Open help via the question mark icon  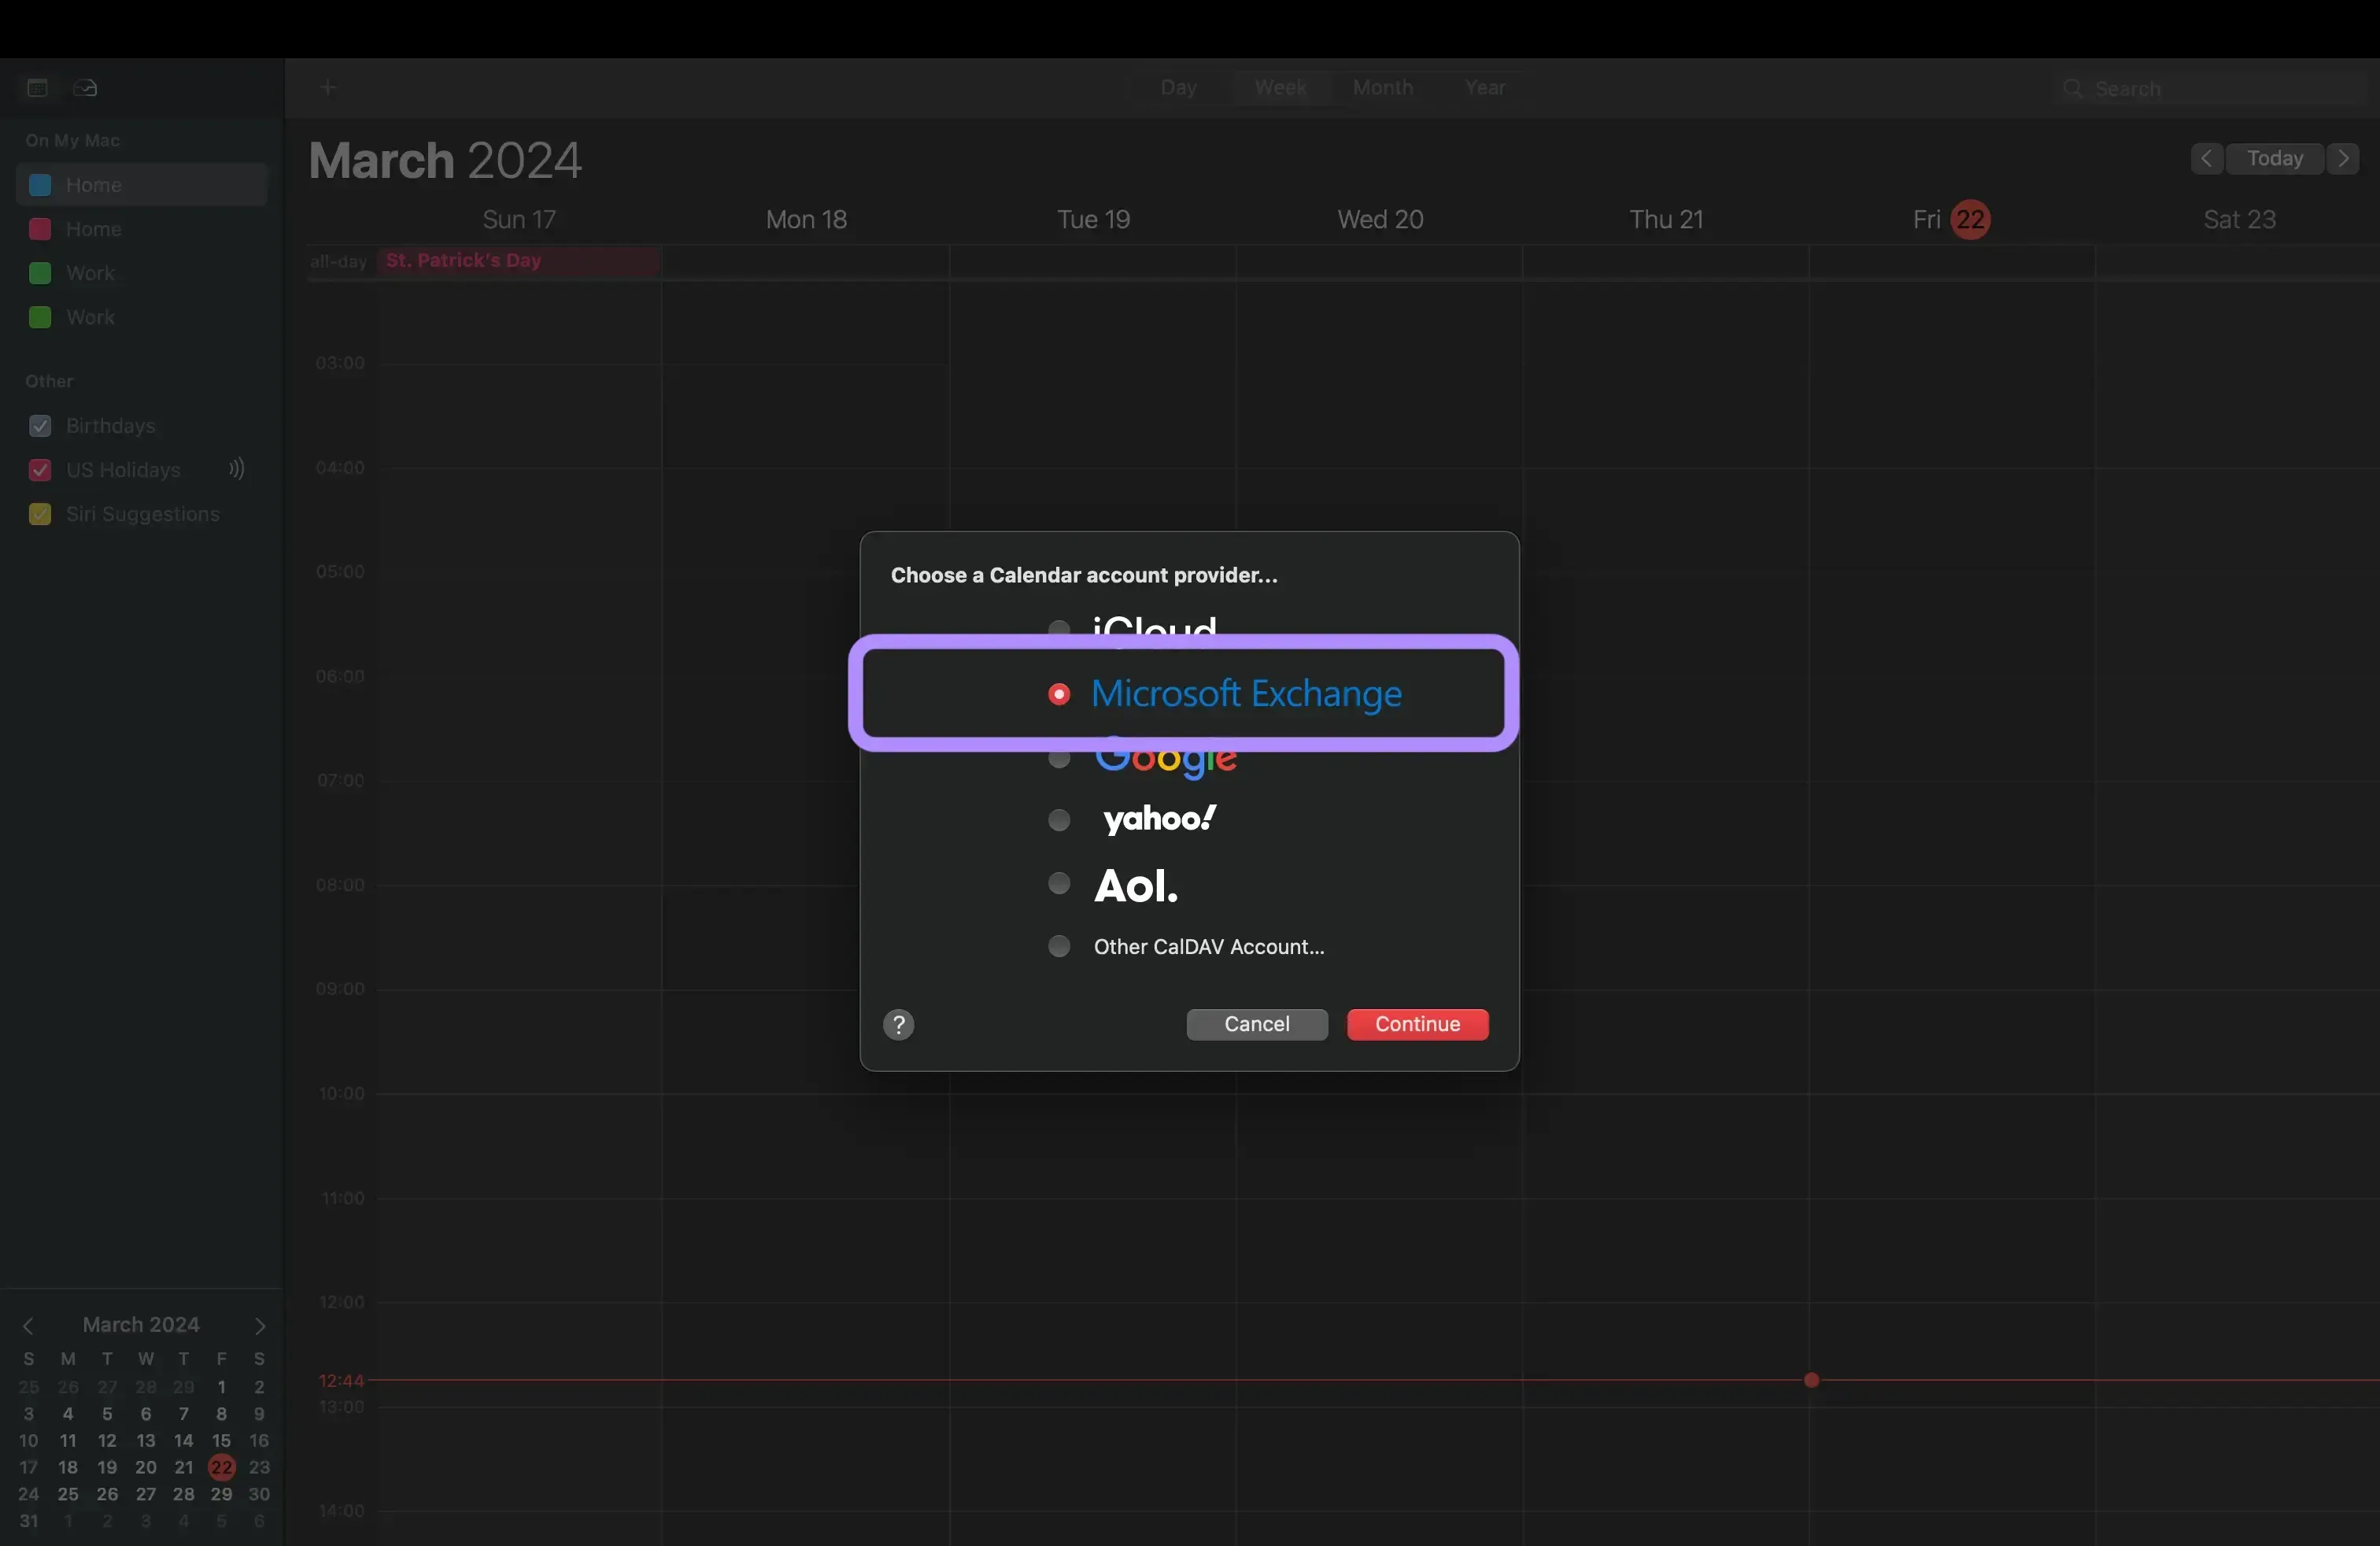[898, 1024]
